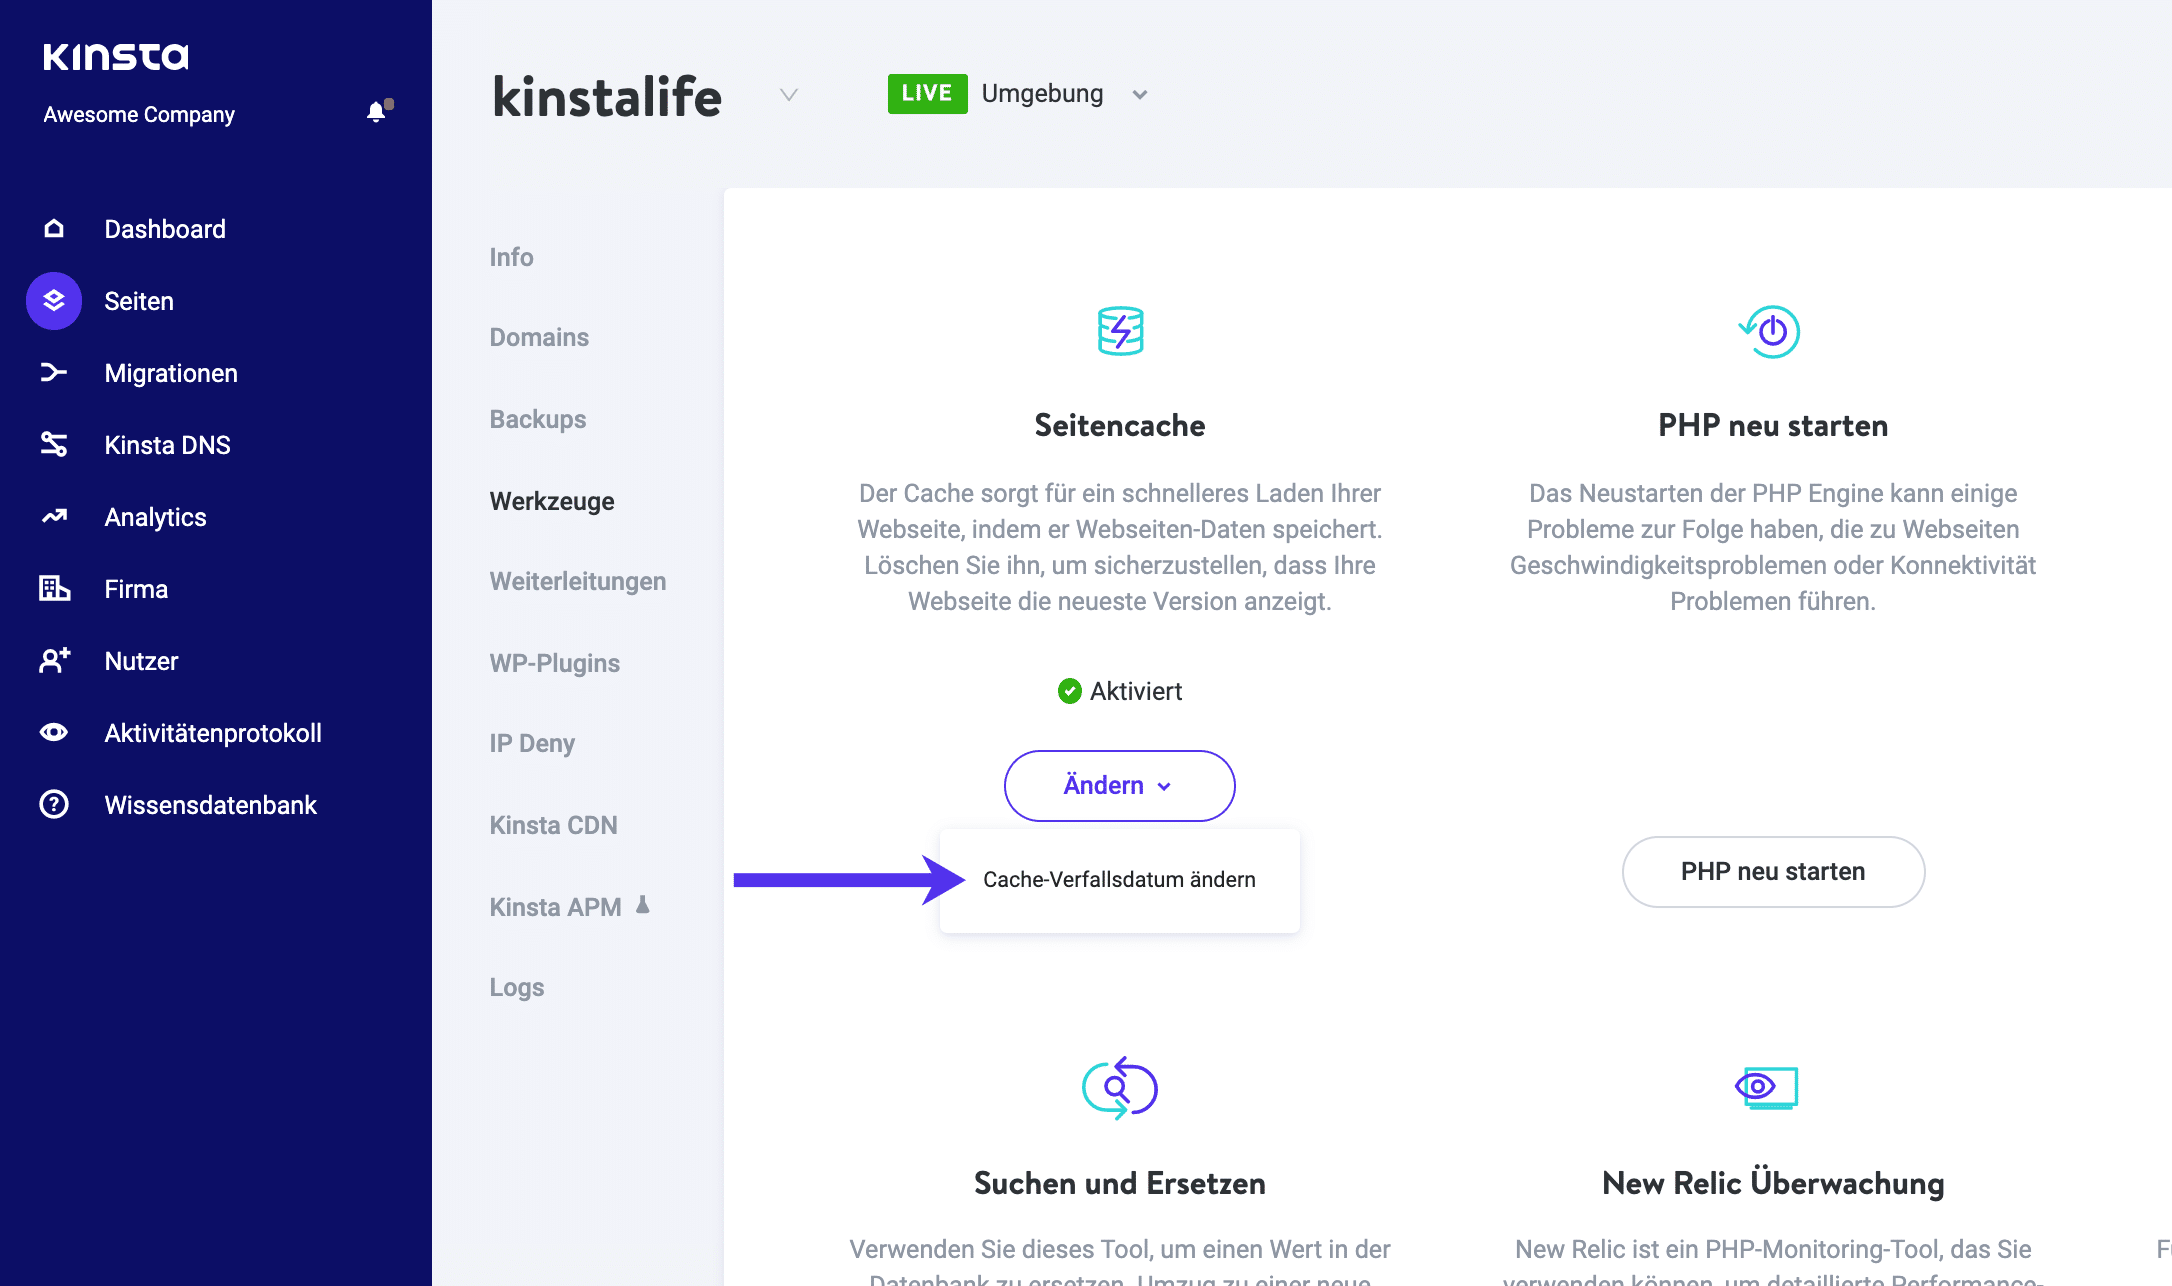Click the green Aktiviert check icon
This screenshot has height=1286, width=2172.
(1070, 691)
